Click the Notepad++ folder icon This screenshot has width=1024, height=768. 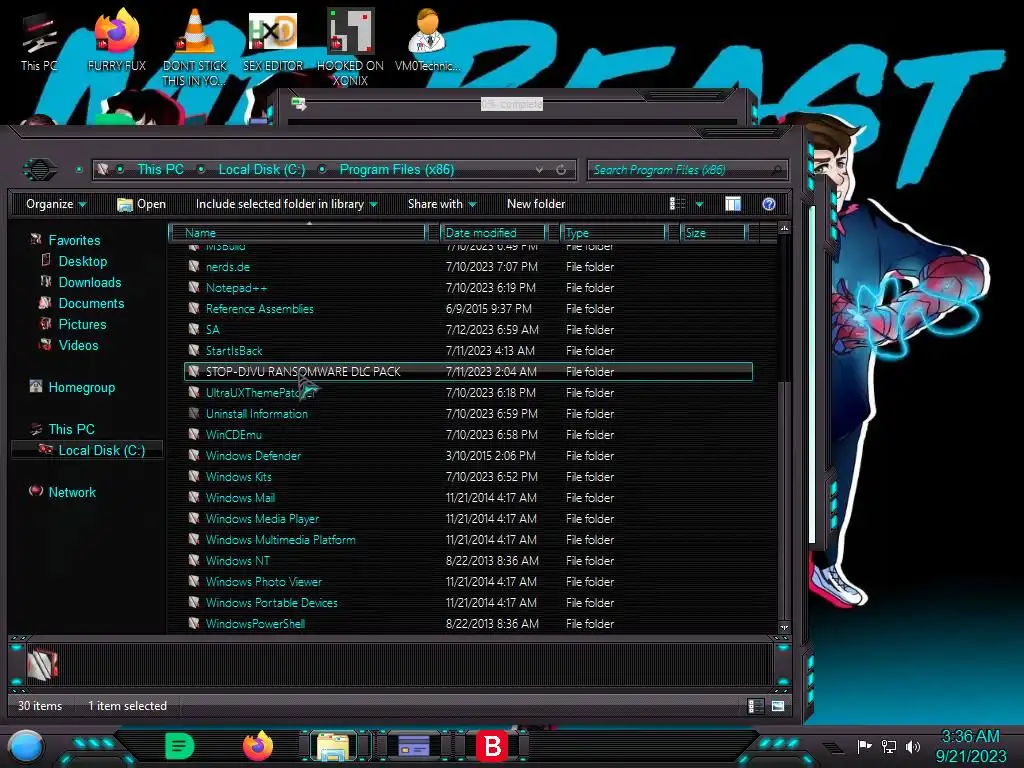coord(194,287)
